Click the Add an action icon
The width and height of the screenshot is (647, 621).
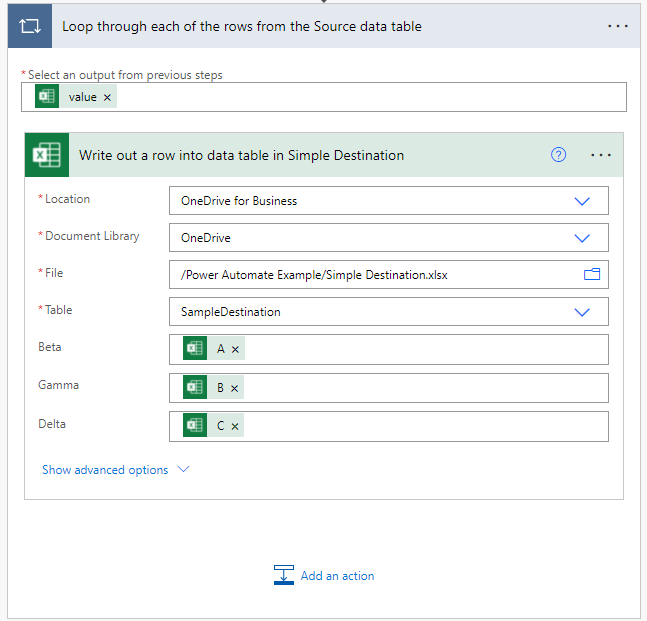coord(284,575)
